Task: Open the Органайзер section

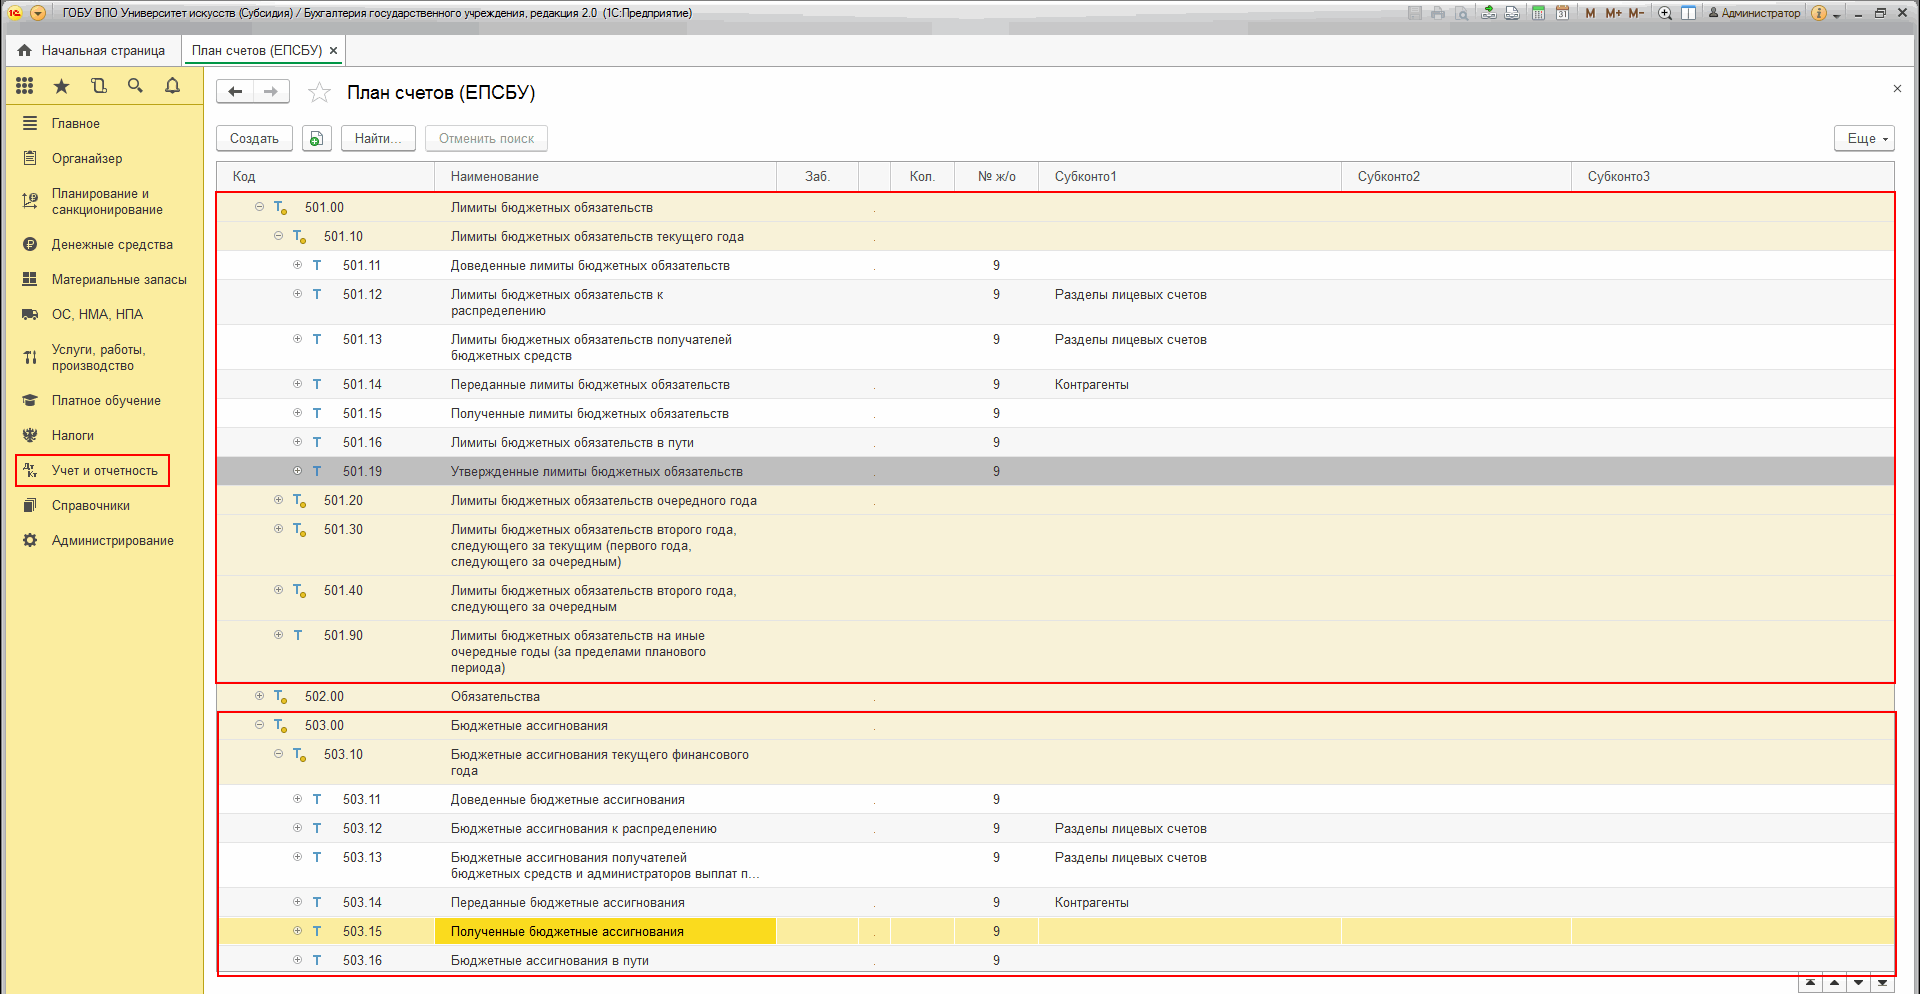Action: click(x=87, y=158)
